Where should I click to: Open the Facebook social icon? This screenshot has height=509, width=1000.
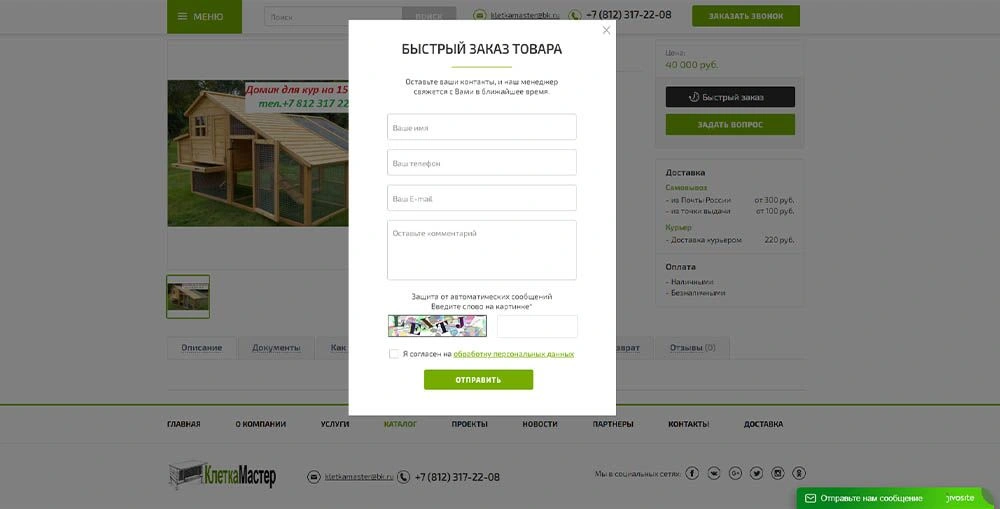click(692, 473)
